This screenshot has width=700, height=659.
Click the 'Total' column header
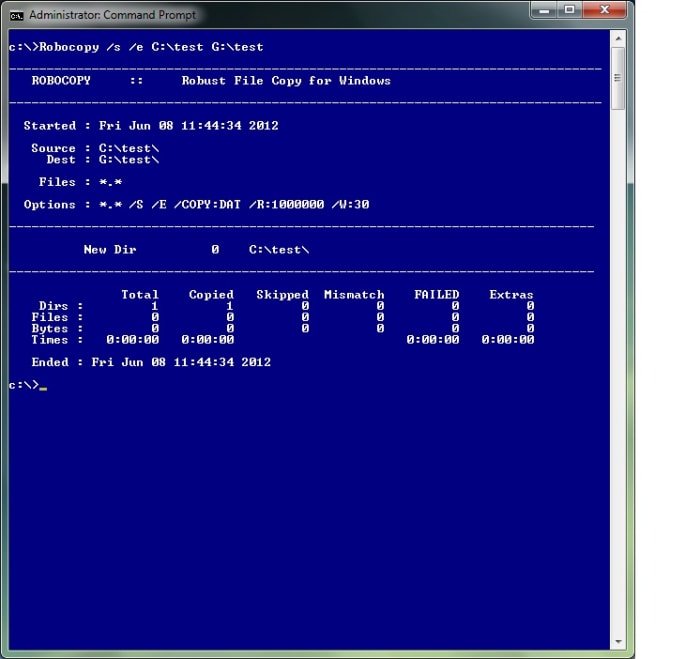point(140,295)
